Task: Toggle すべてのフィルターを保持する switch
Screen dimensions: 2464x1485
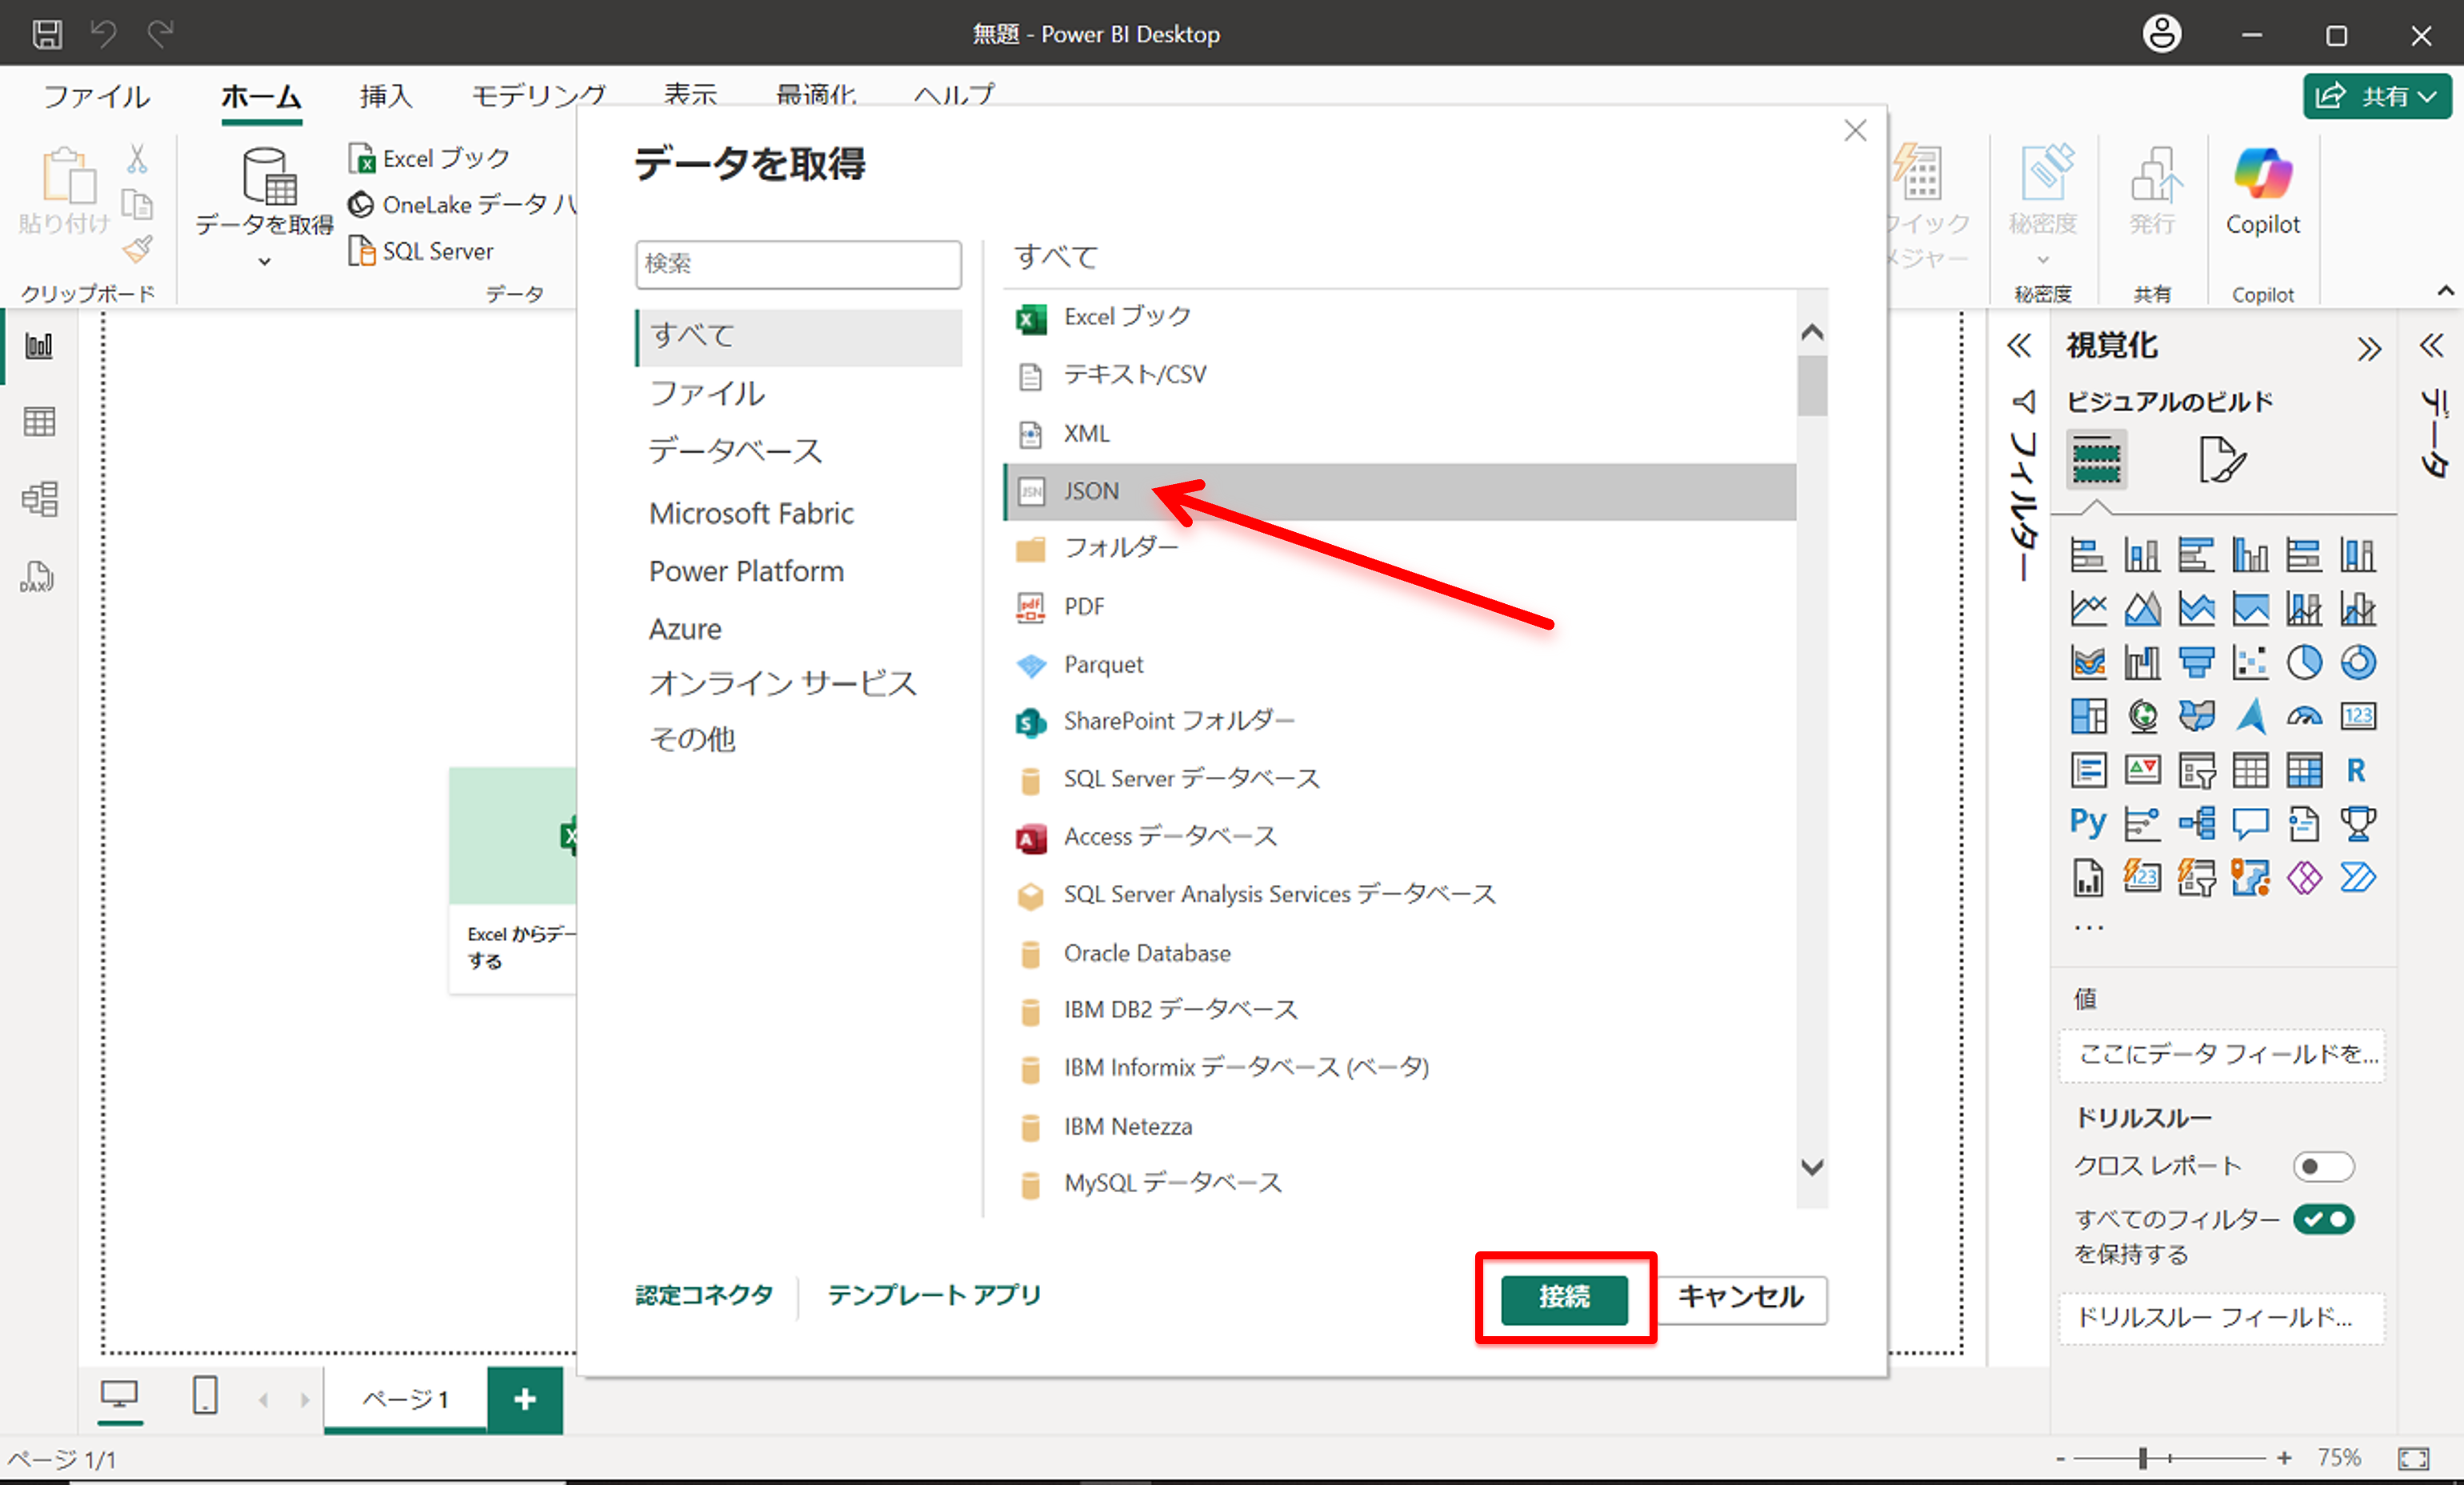Action: tap(2324, 1219)
